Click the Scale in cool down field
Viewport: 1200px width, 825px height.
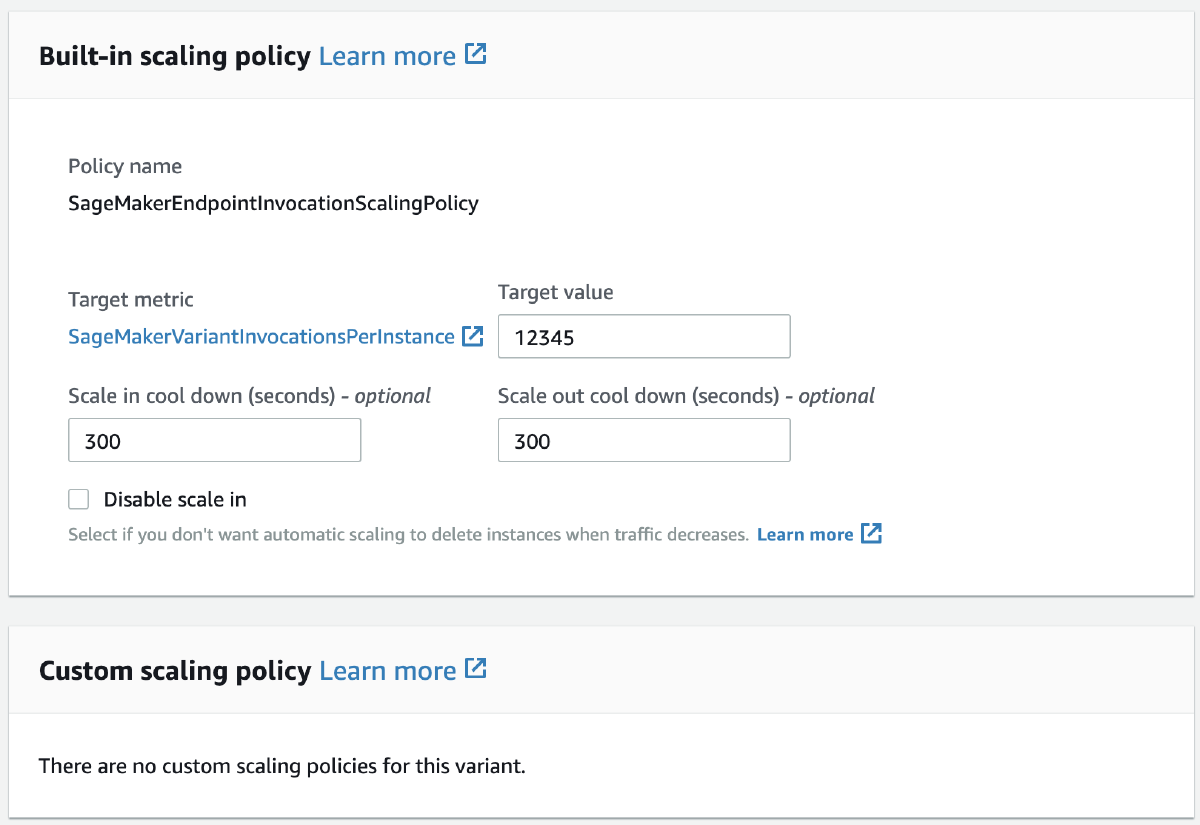(x=214, y=441)
